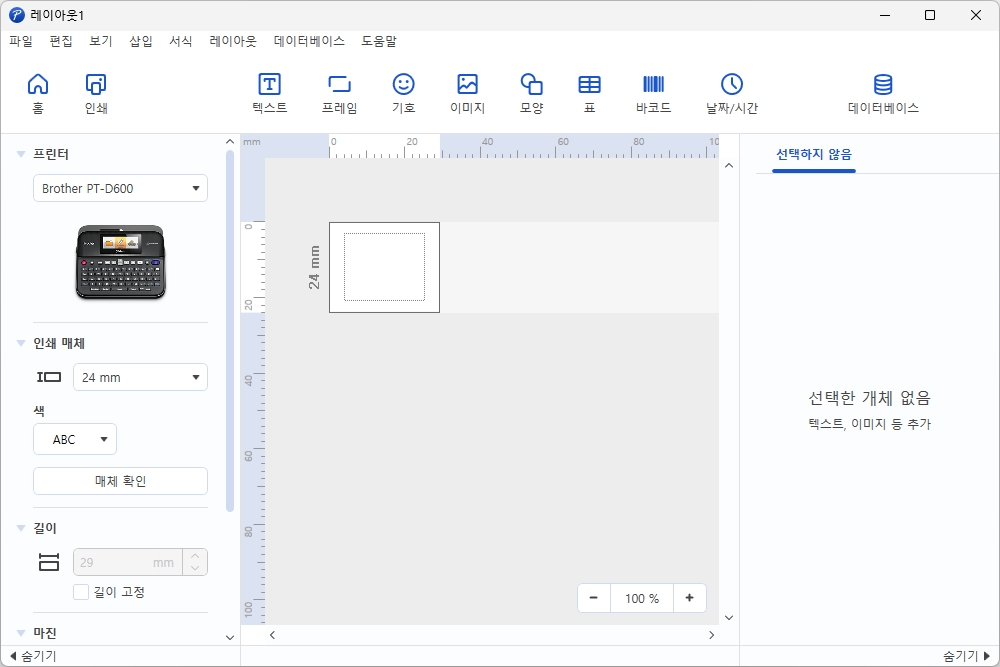Click the 매체 확인 button
The width and height of the screenshot is (1000, 667).
click(121, 481)
